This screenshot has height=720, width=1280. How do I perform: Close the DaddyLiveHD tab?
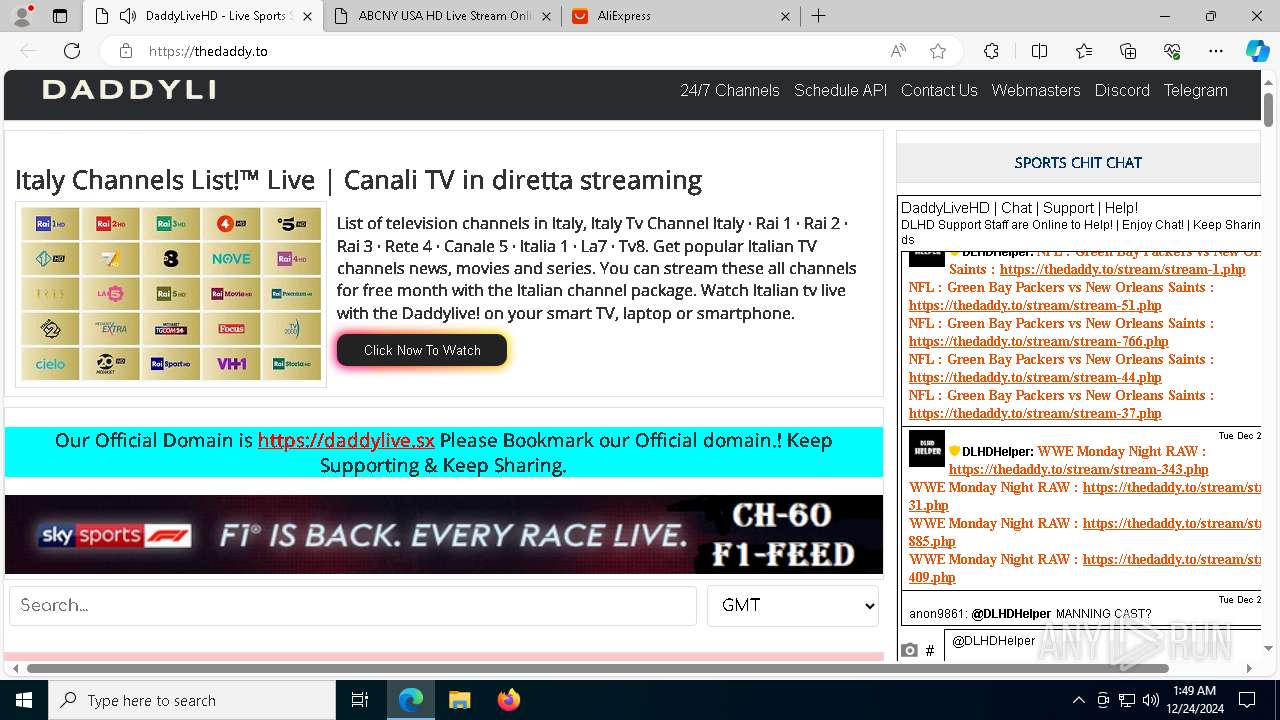(x=307, y=16)
